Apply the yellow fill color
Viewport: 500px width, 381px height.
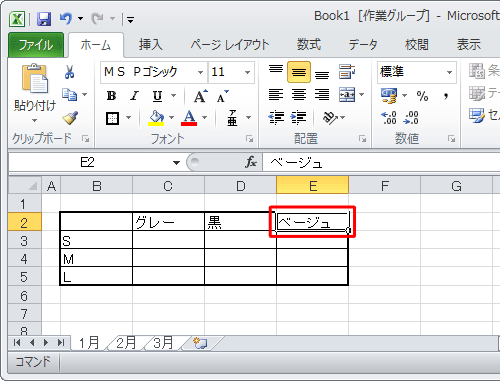point(156,118)
